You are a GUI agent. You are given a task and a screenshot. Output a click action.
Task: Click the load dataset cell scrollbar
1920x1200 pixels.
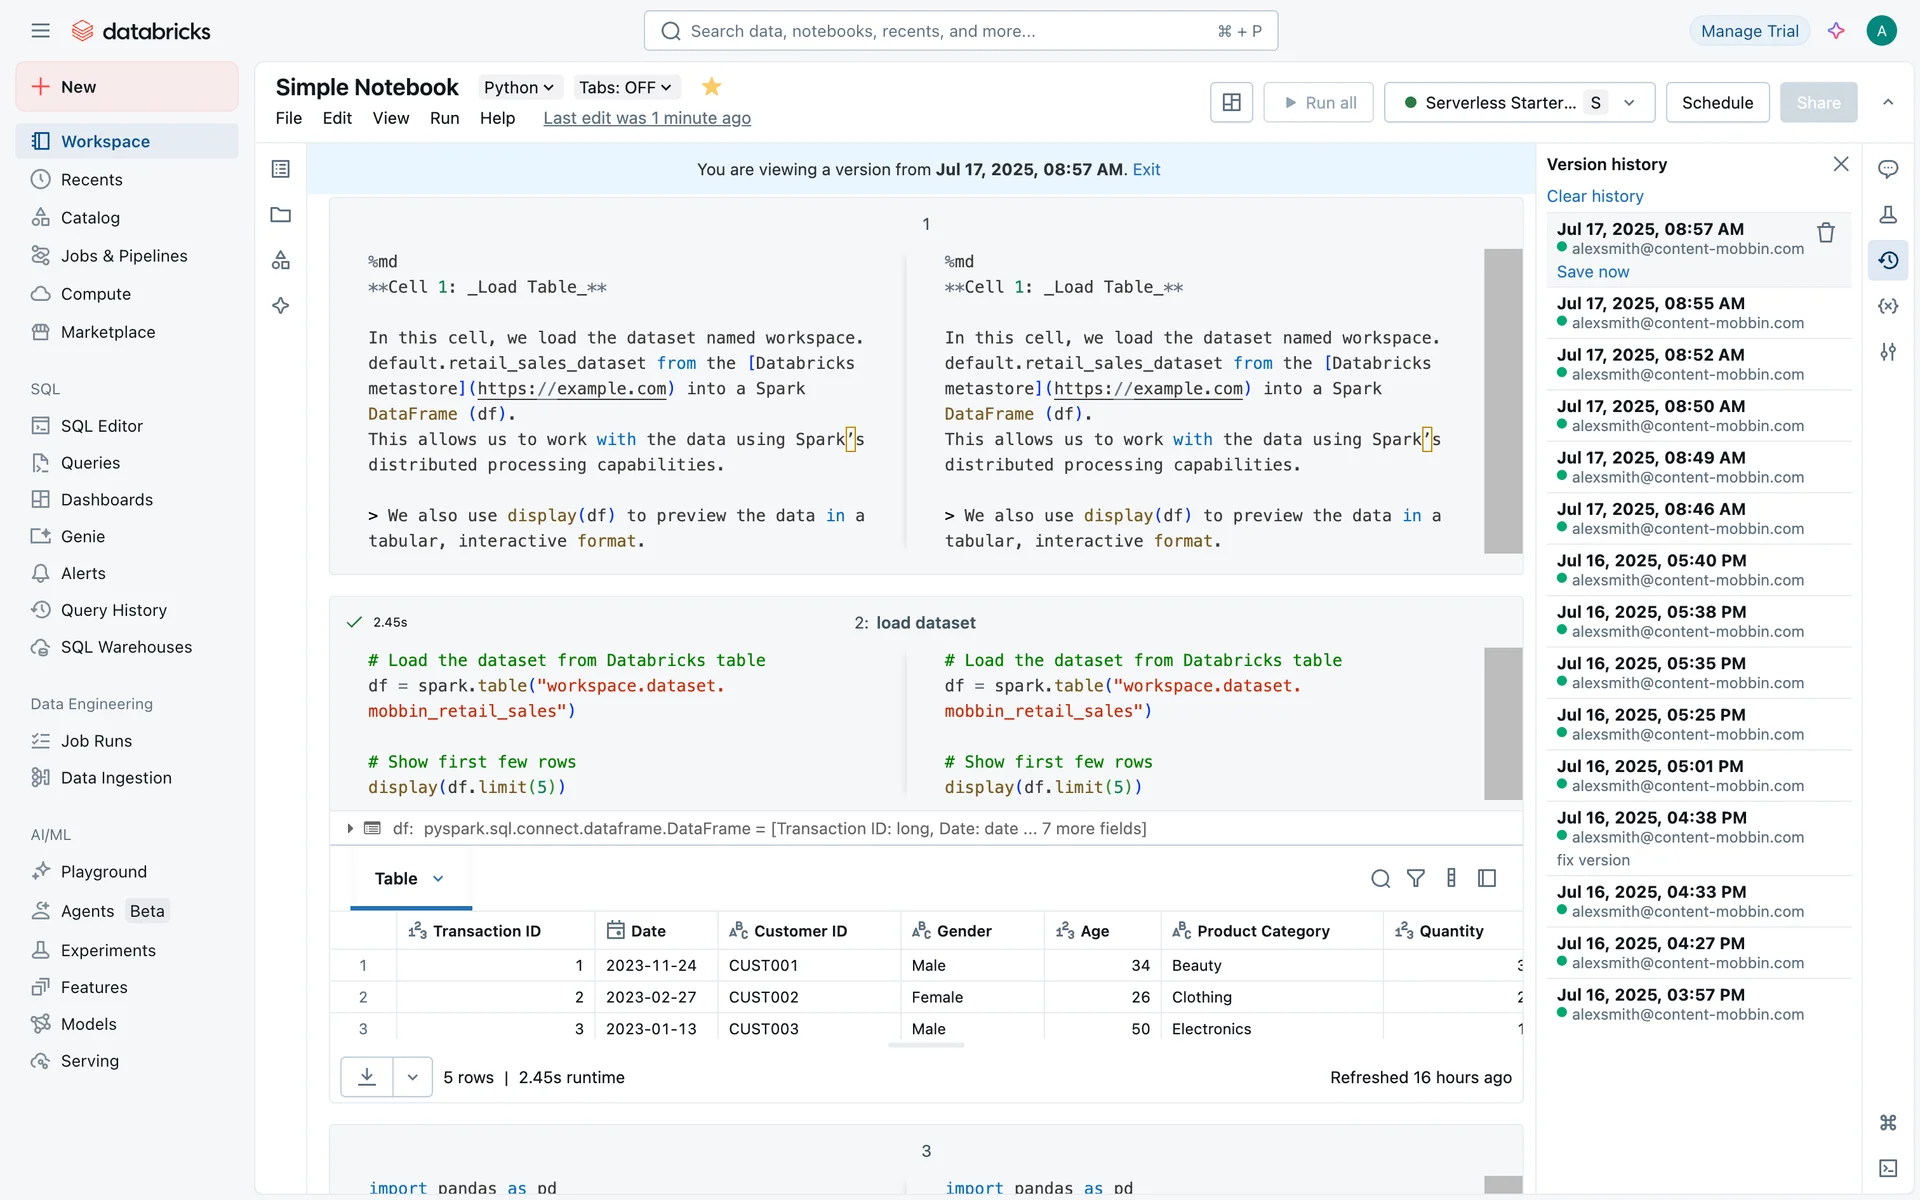pyautogui.click(x=1502, y=722)
